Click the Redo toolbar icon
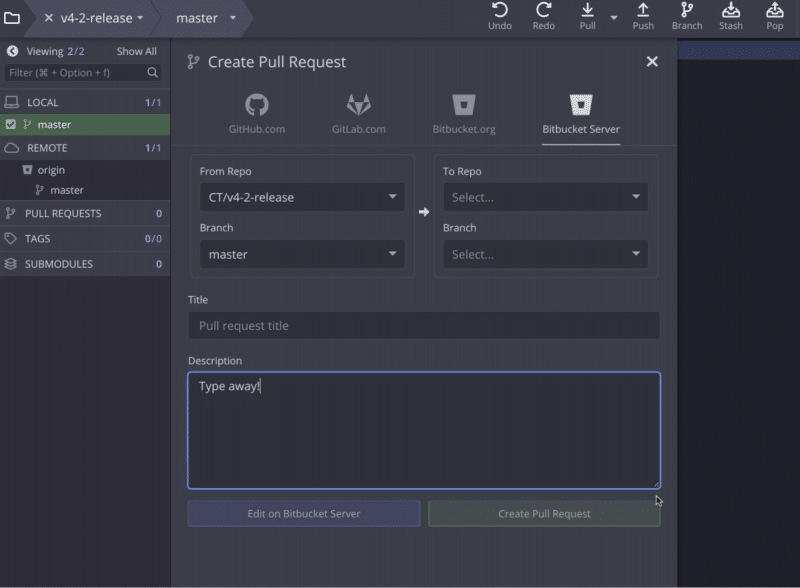The image size is (800, 588). (x=543, y=16)
